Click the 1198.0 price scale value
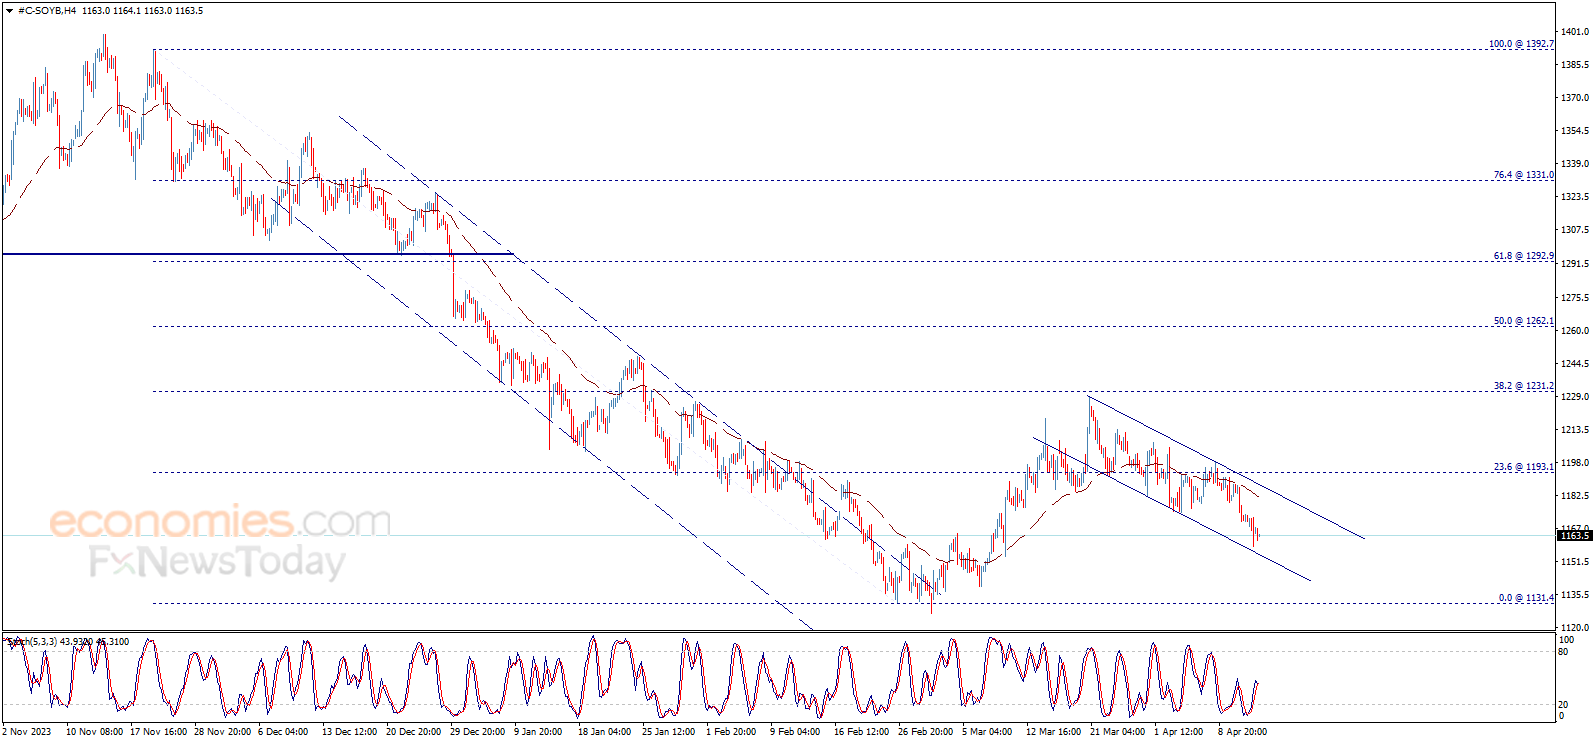Viewport: 1596px width, 743px height. (x=1575, y=463)
